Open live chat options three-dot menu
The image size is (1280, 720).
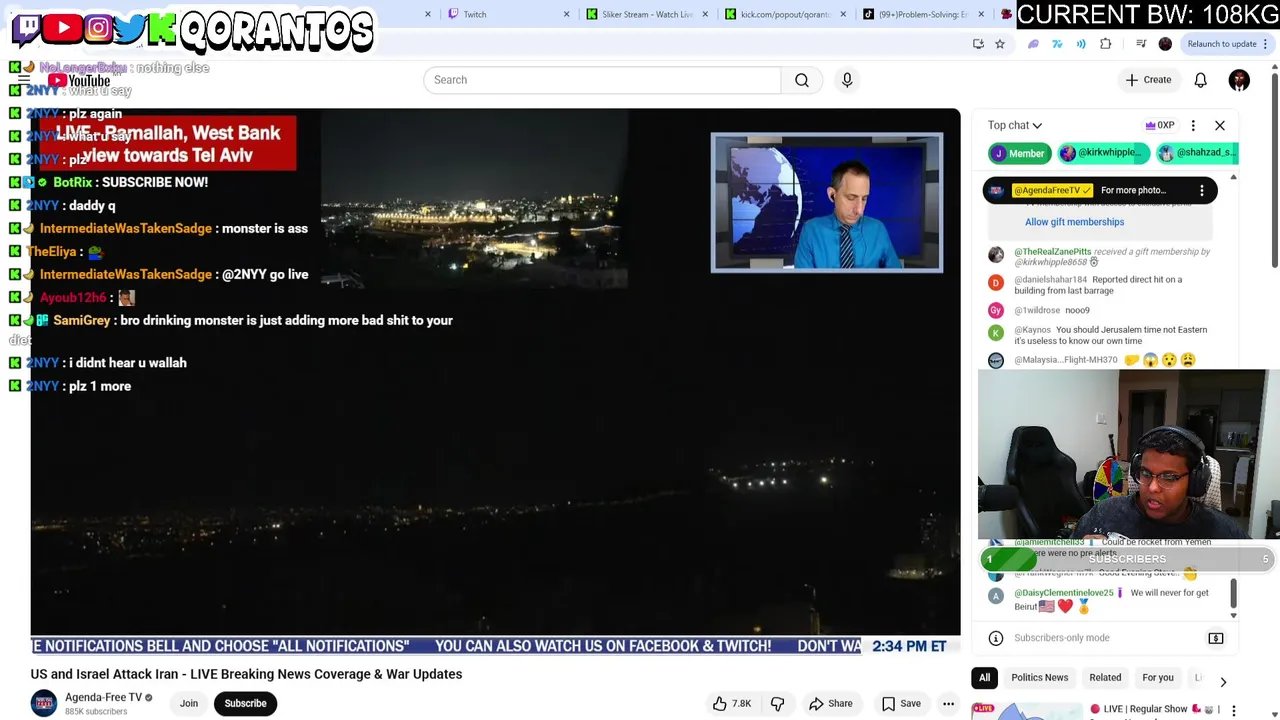point(1193,125)
